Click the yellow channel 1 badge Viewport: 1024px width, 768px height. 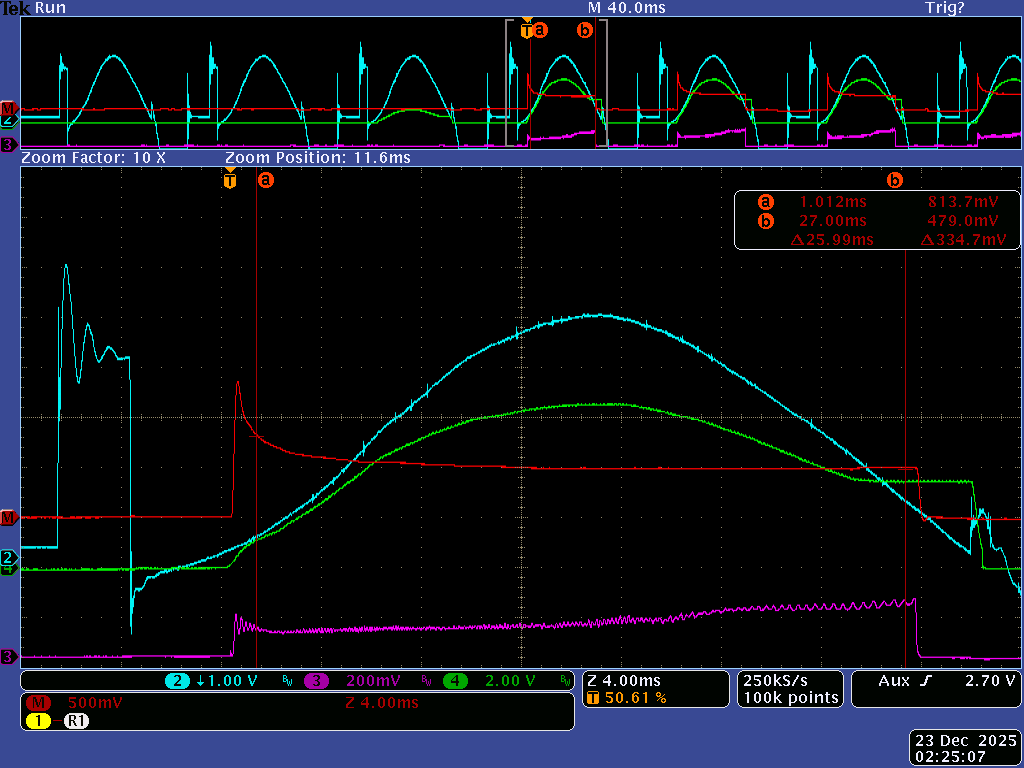(39, 720)
